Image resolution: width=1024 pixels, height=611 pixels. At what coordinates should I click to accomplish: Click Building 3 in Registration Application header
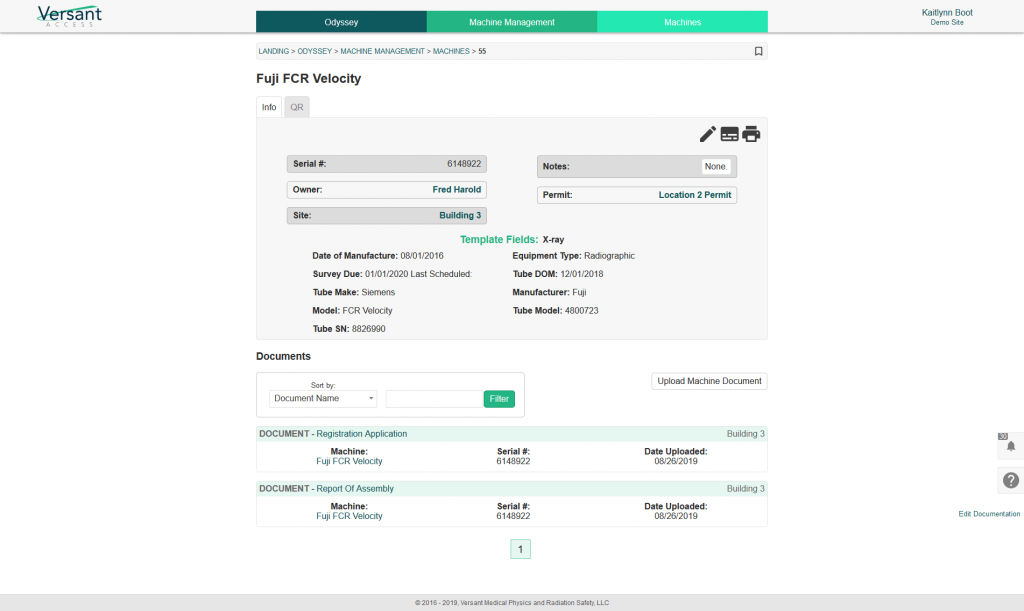click(745, 433)
